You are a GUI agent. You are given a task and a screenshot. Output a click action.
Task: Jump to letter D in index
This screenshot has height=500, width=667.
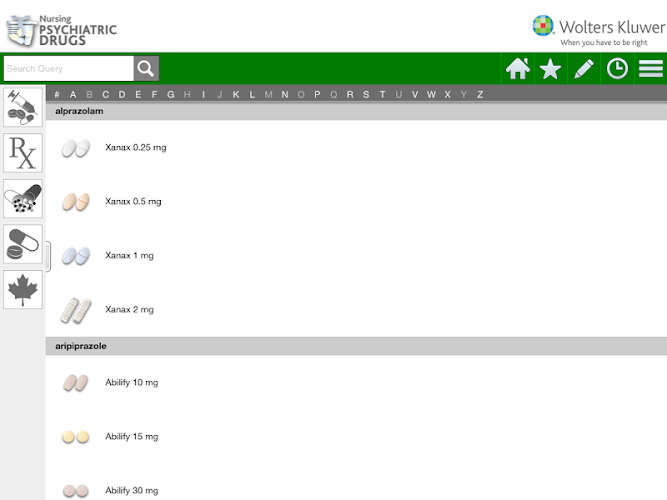(x=122, y=94)
